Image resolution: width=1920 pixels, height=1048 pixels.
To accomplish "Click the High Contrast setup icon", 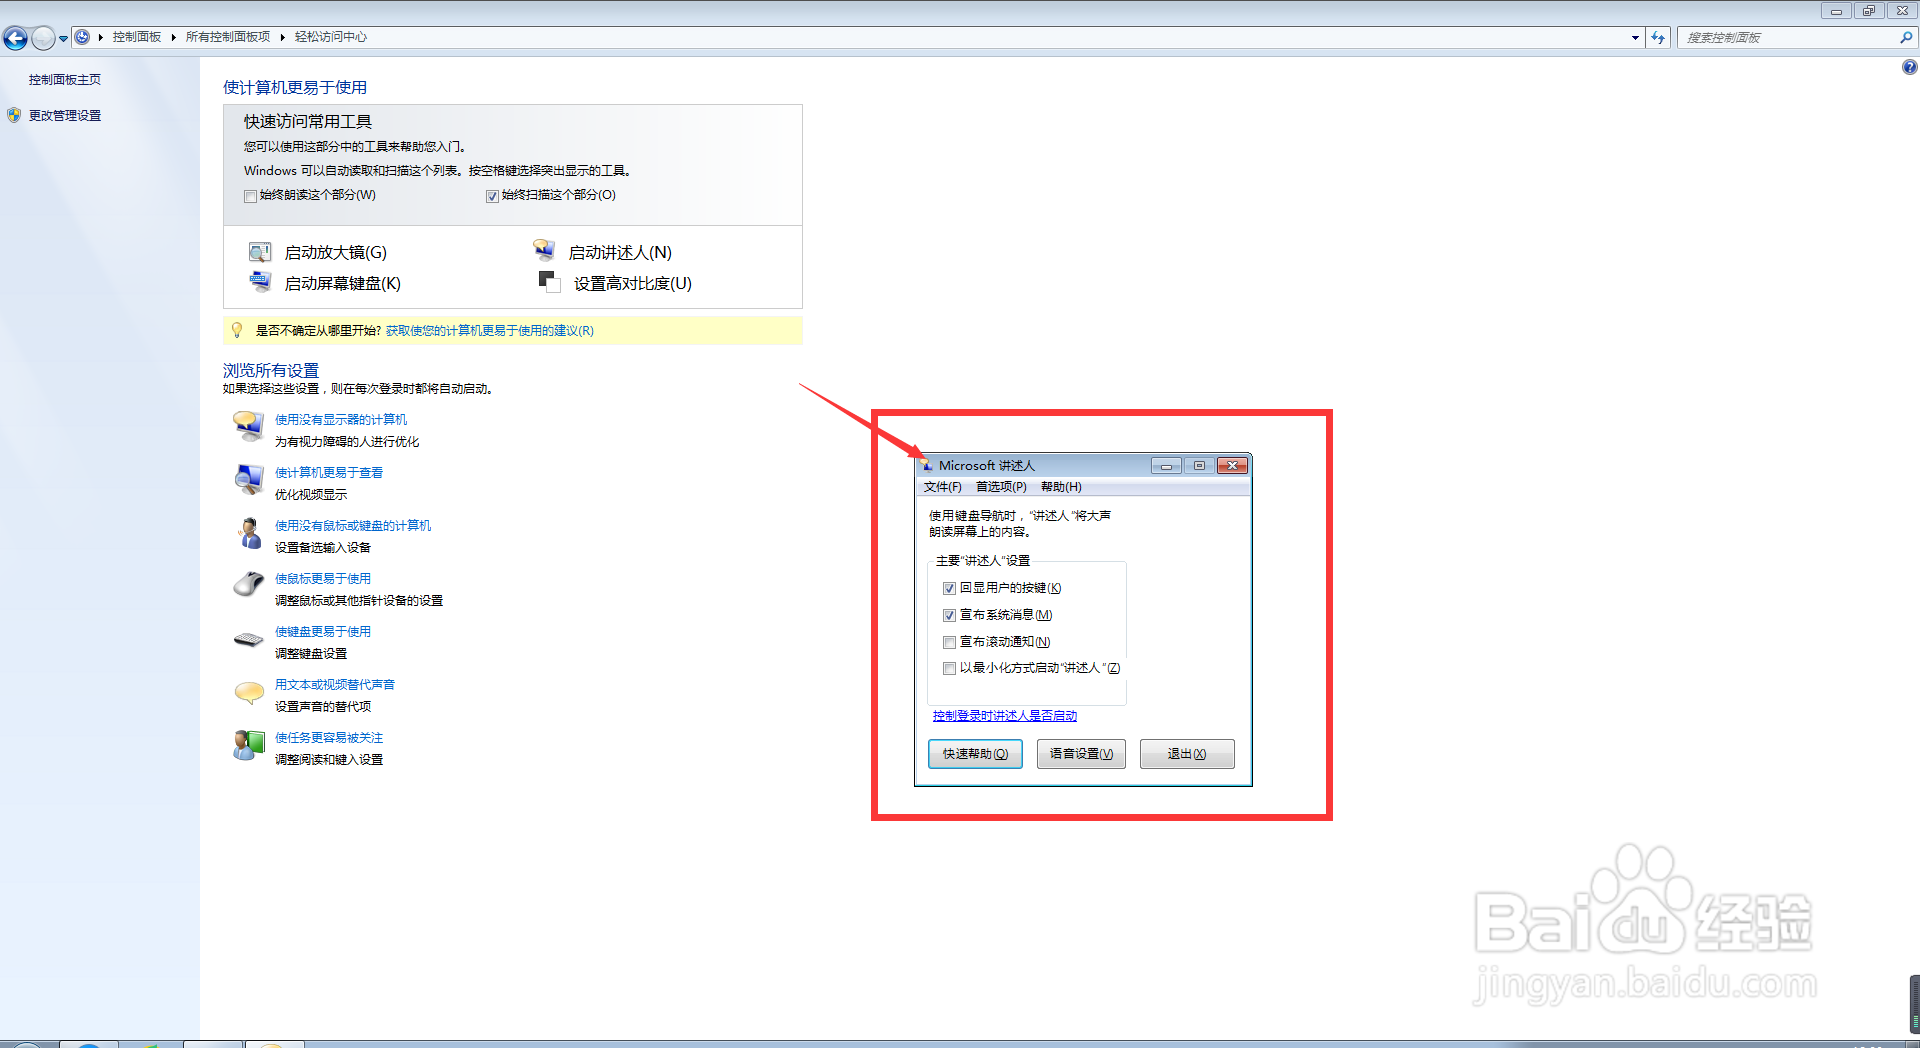I will click(548, 281).
